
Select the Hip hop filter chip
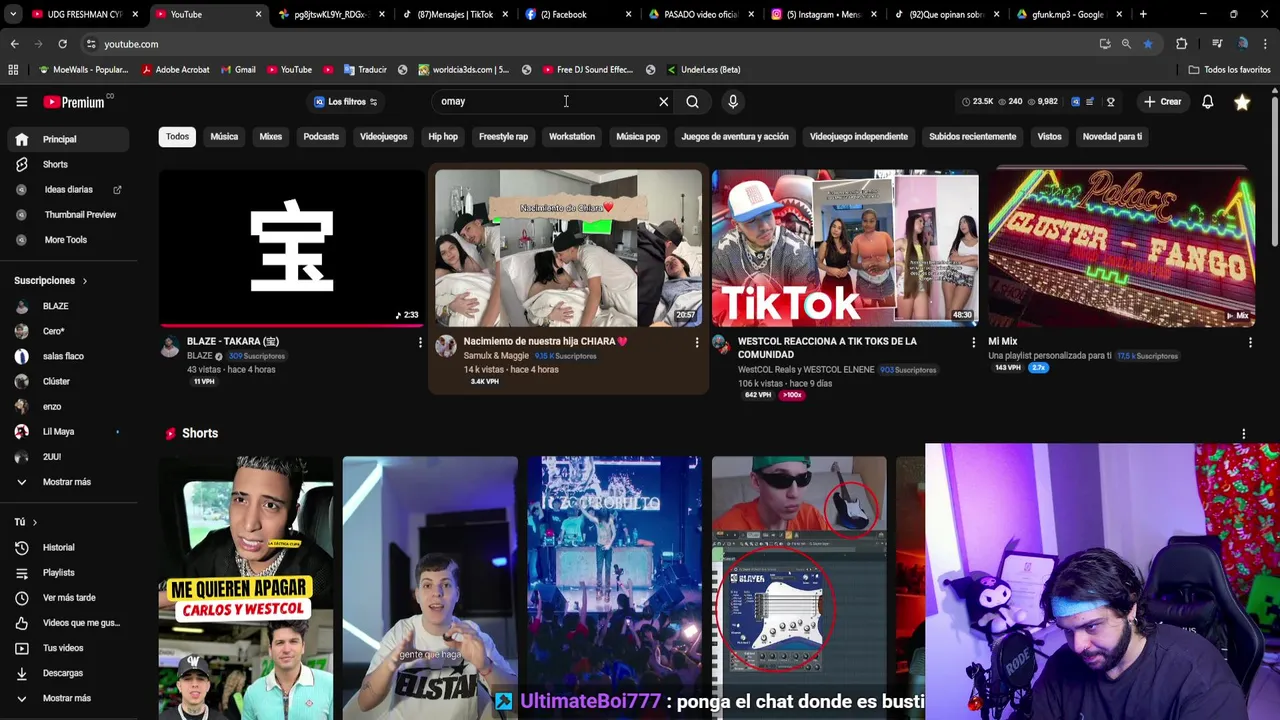coord(443,136)
